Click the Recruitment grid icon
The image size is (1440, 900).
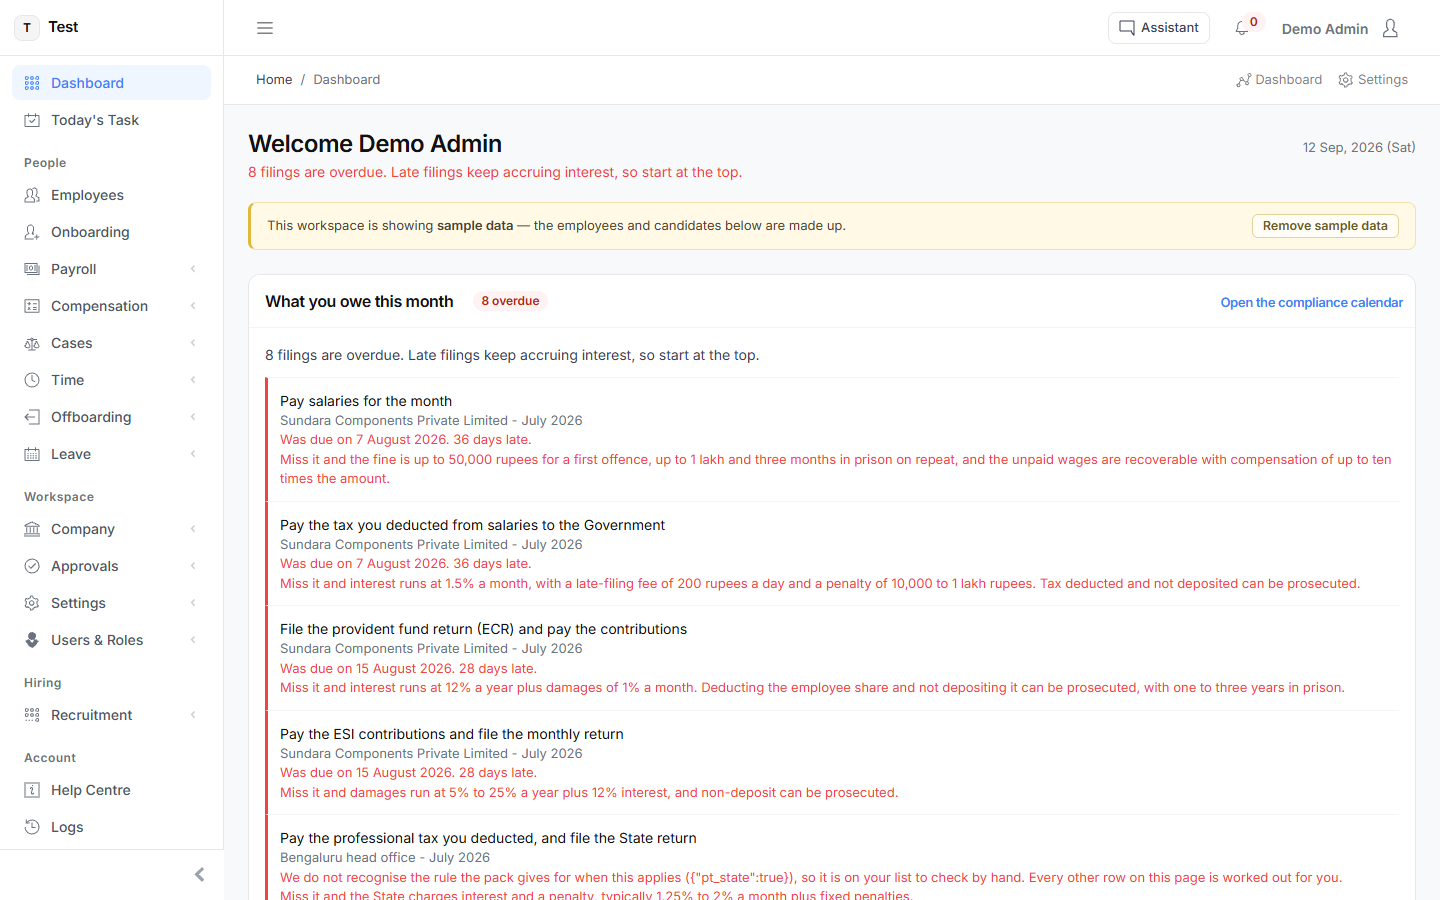[32, 715]
